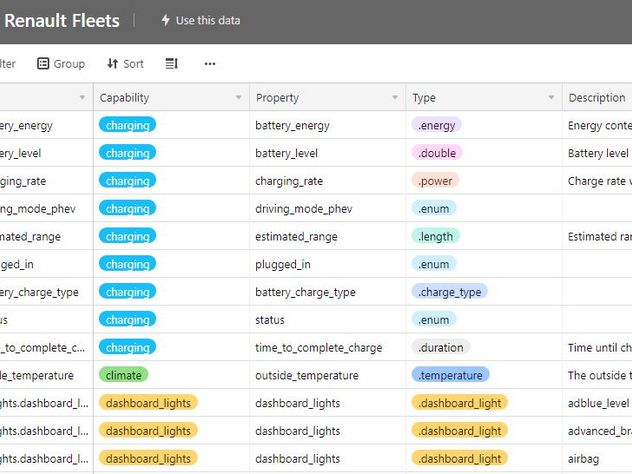Click charging tag in charging_rate row

point(127,181)
